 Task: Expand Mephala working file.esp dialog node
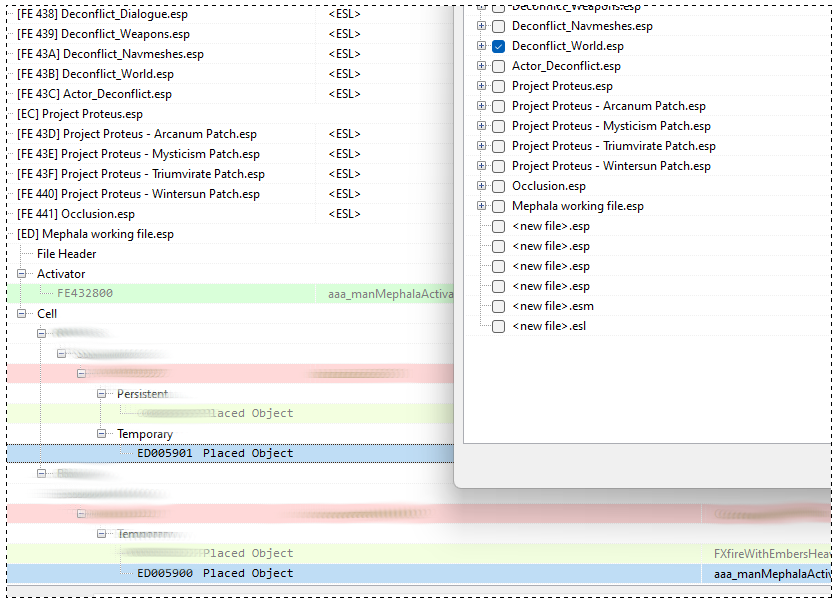pyautogui.click(x=481, y=206)
